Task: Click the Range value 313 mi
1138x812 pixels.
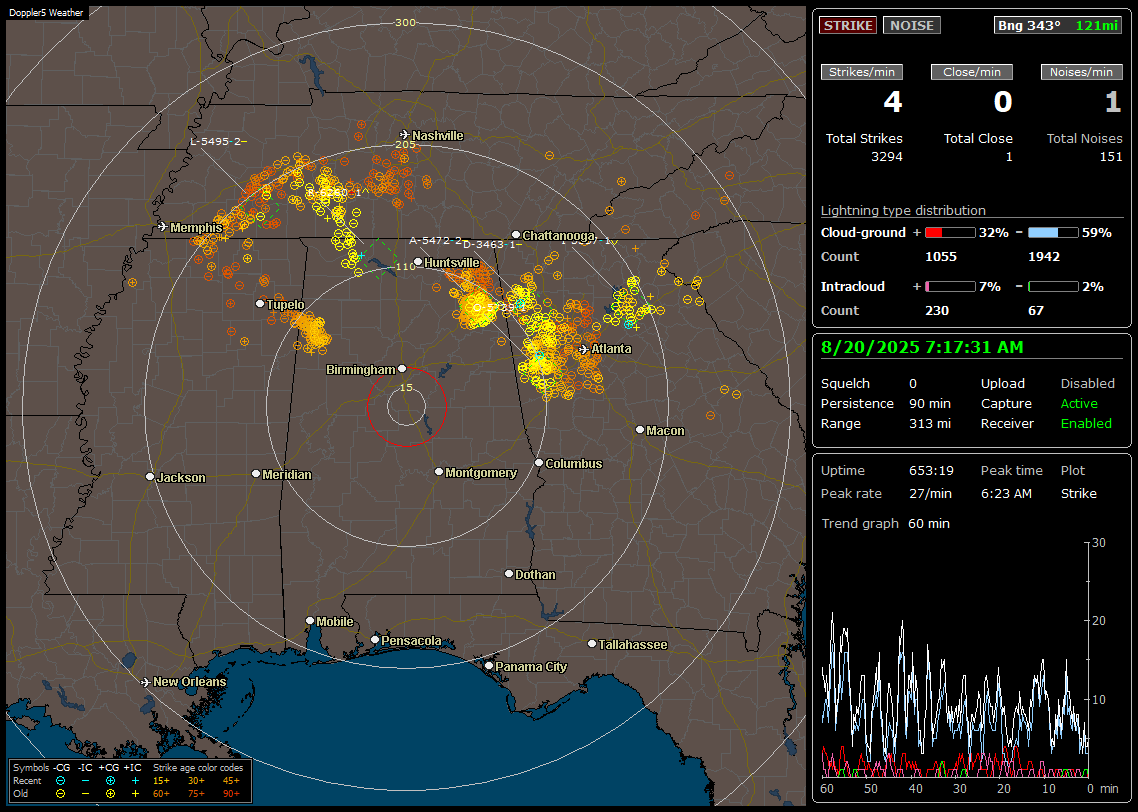Action: tap(930, 424)
